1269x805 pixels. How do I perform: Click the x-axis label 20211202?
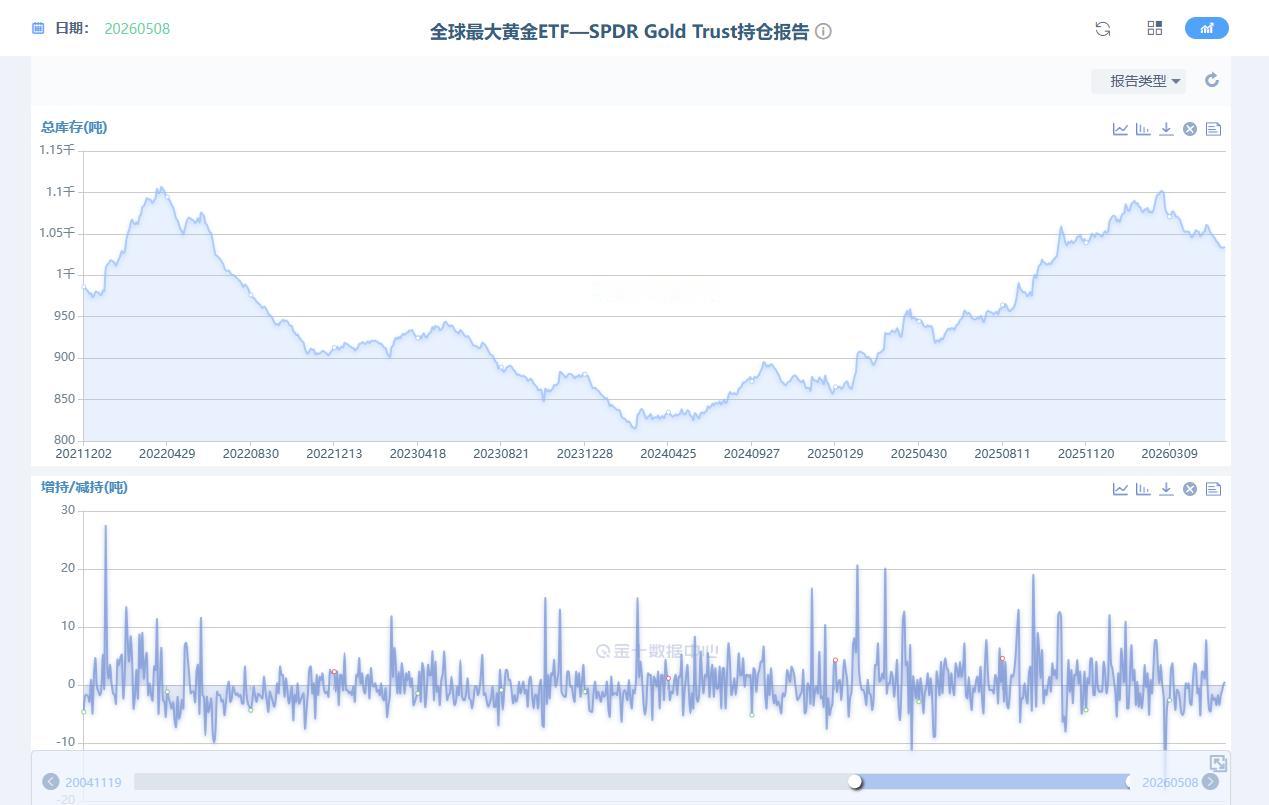(84, 453)
